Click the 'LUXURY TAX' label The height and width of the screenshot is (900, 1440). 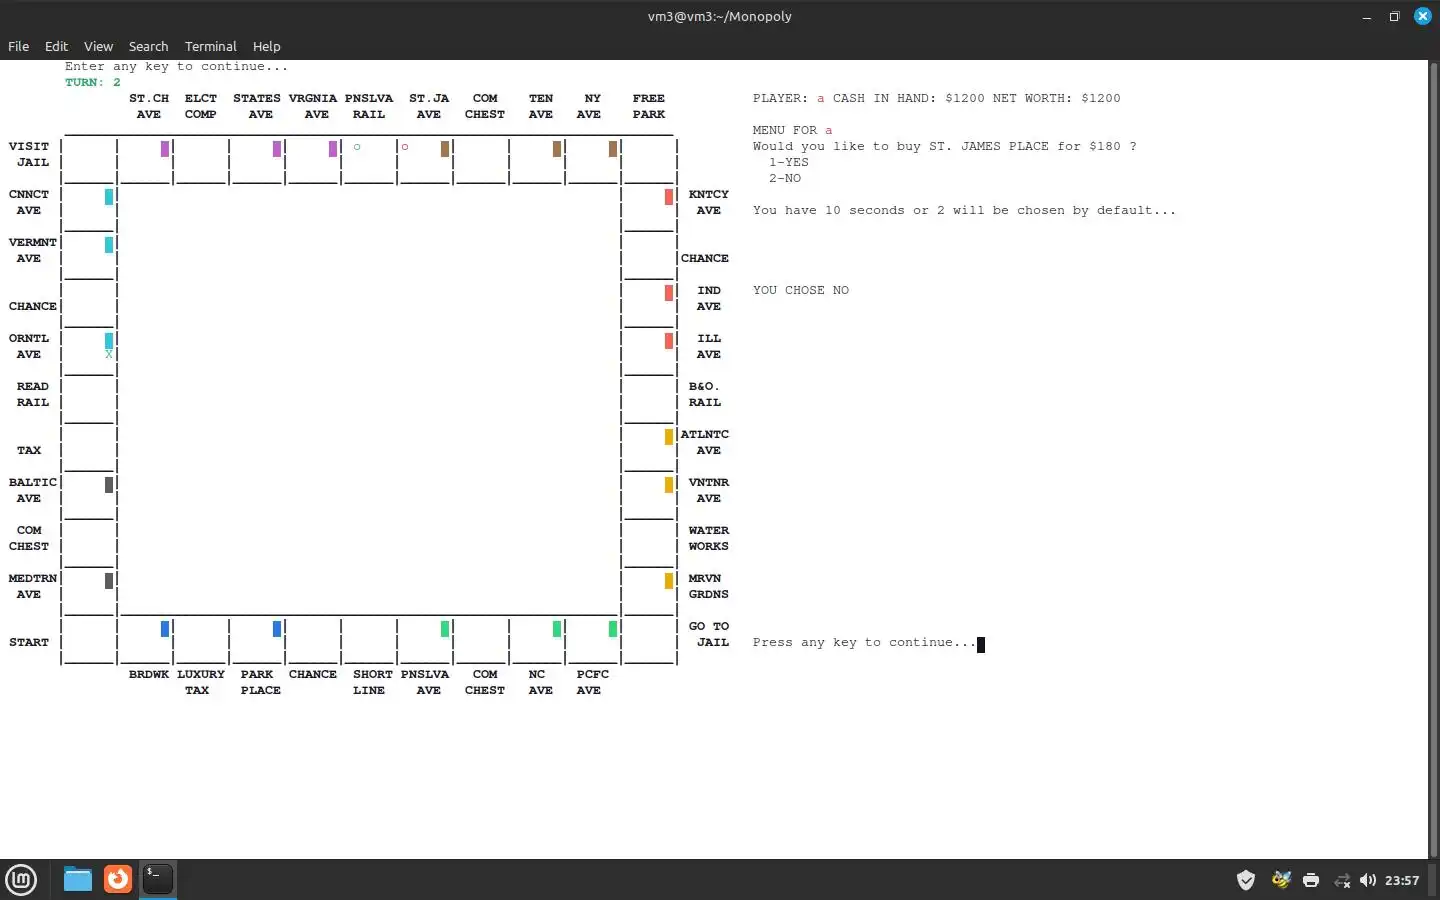coord(201,682)
